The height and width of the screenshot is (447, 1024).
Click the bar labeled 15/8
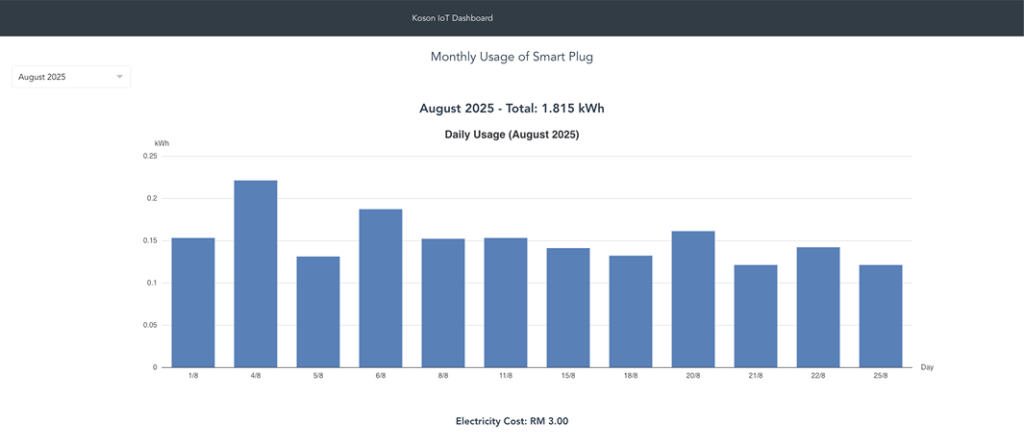coord(568,307)
